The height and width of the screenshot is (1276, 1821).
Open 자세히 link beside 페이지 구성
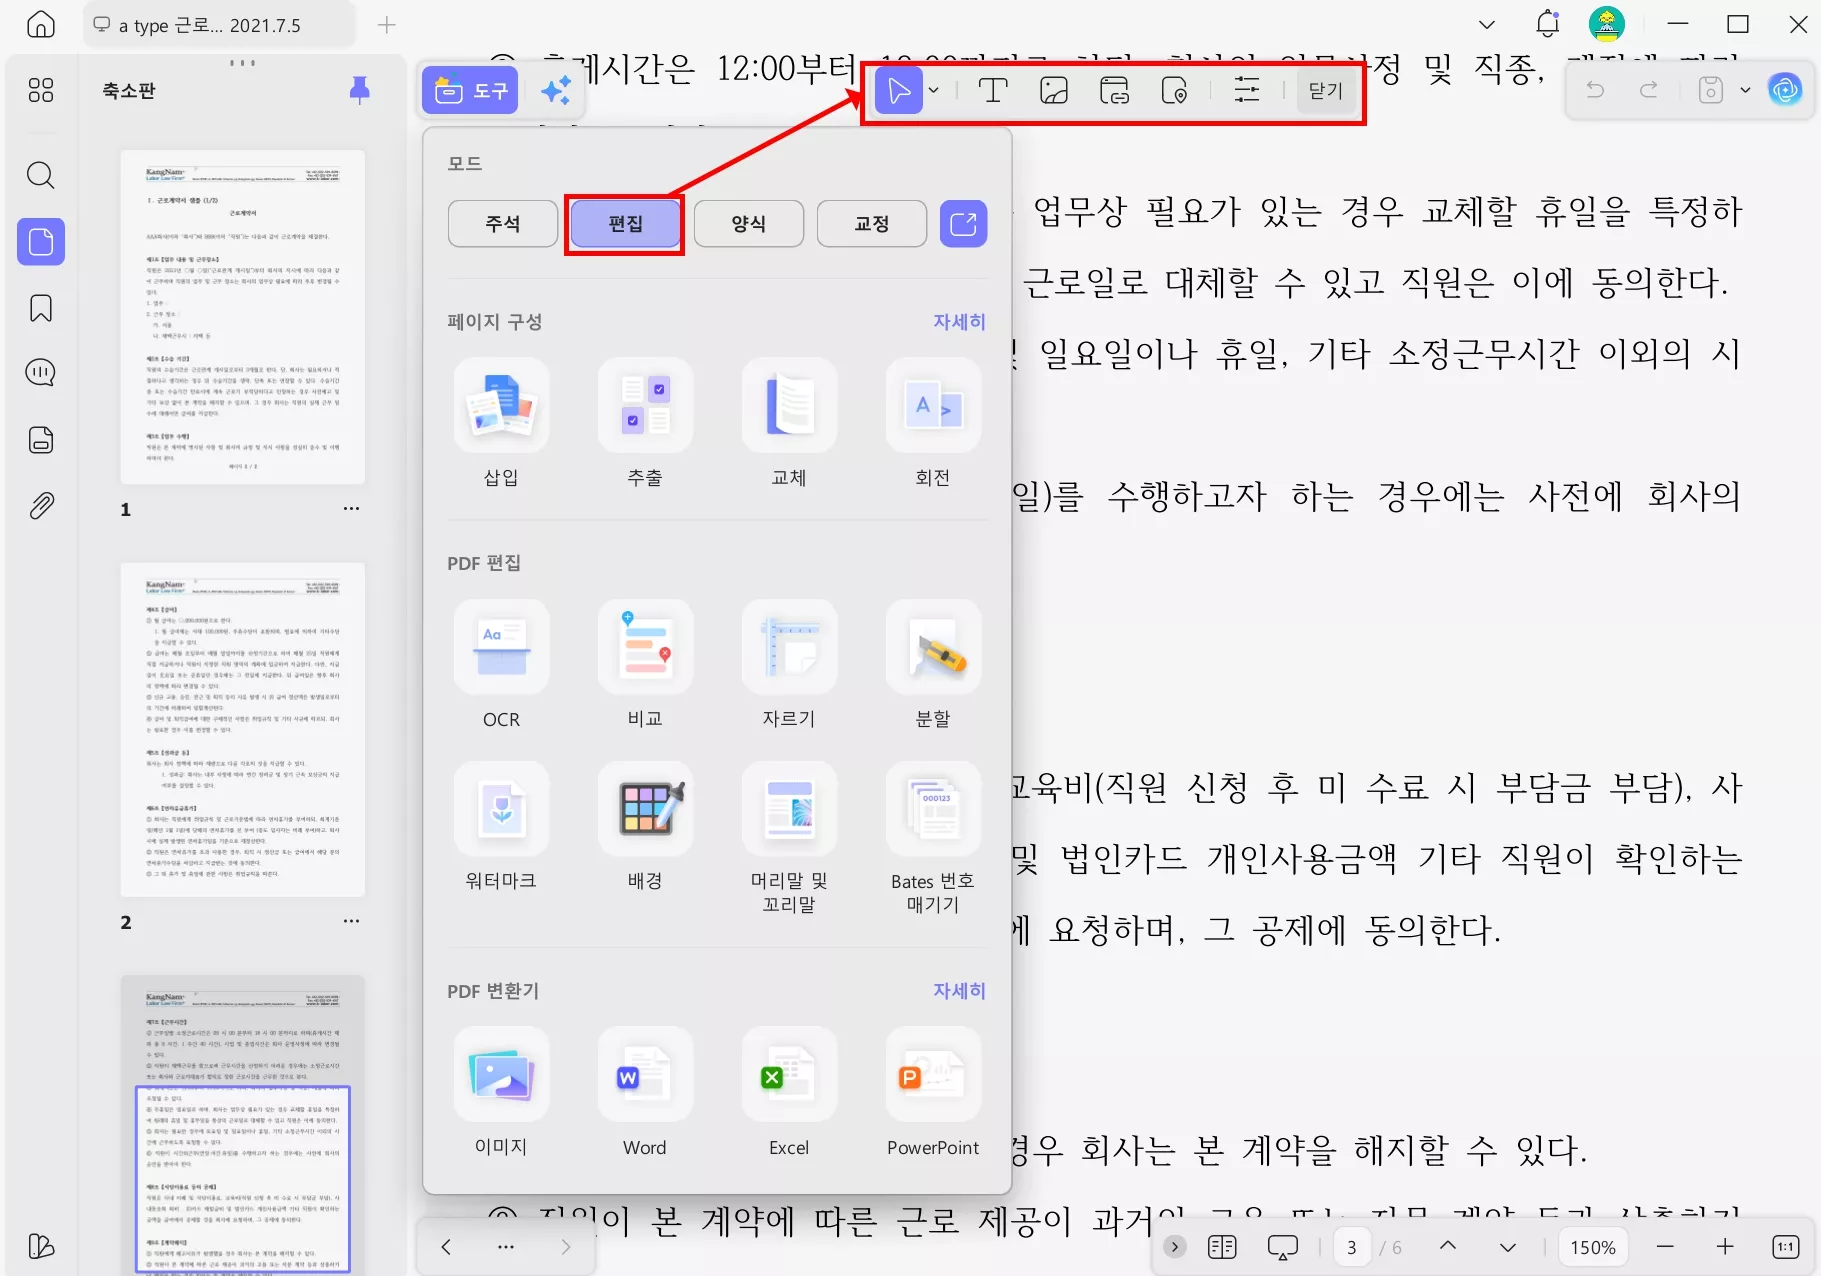(957, 322)
